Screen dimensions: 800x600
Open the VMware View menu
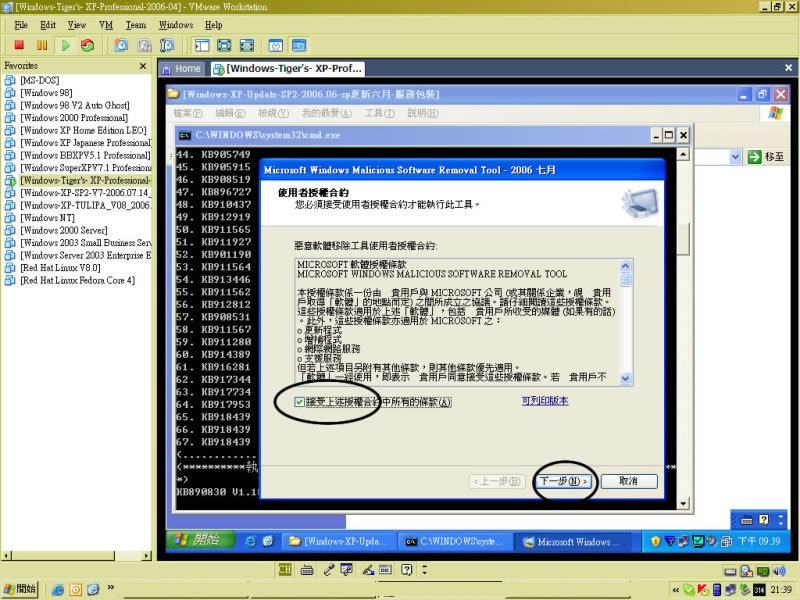[77, 25]
